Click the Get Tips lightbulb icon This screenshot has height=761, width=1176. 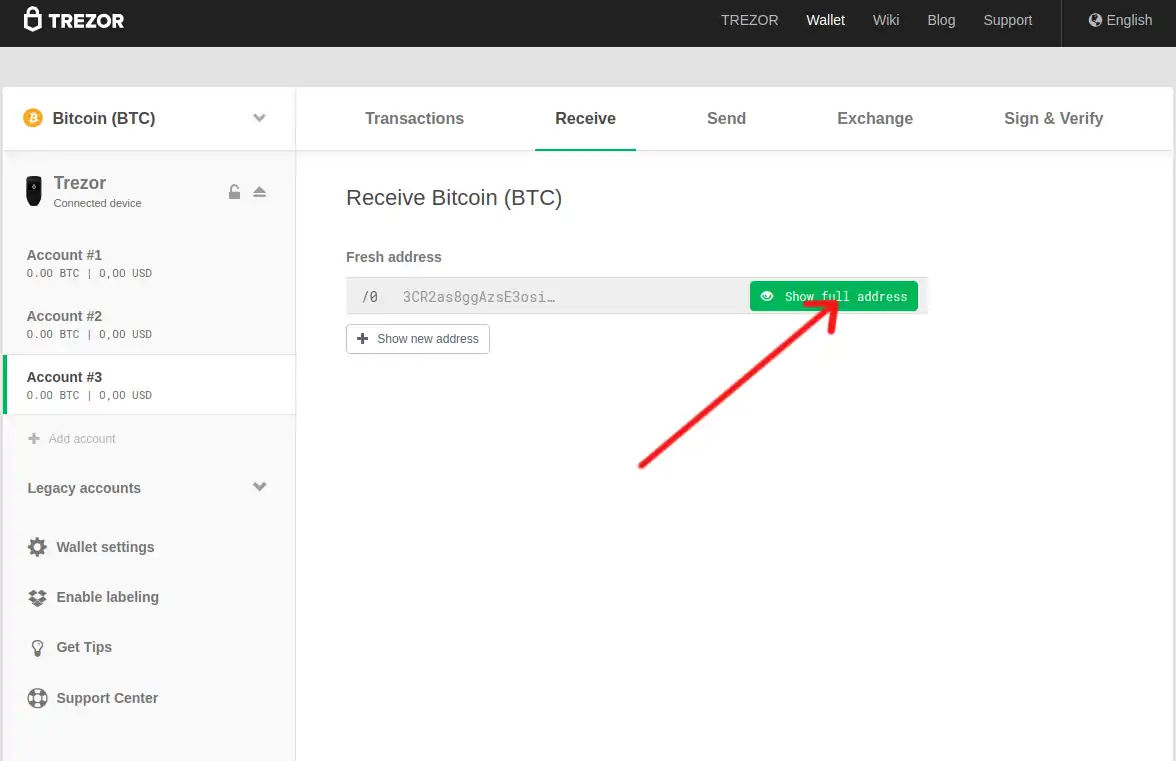pos(37,648)
